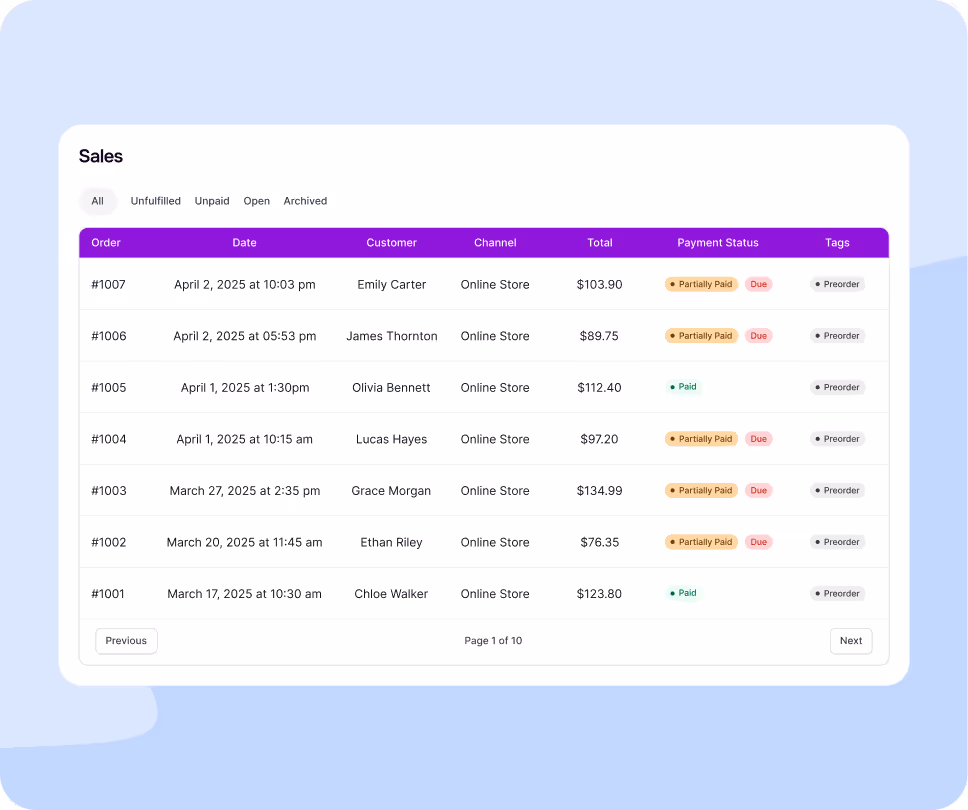968x810 pixels.
Task: Click the Channel column header
Action: (495, 243)
